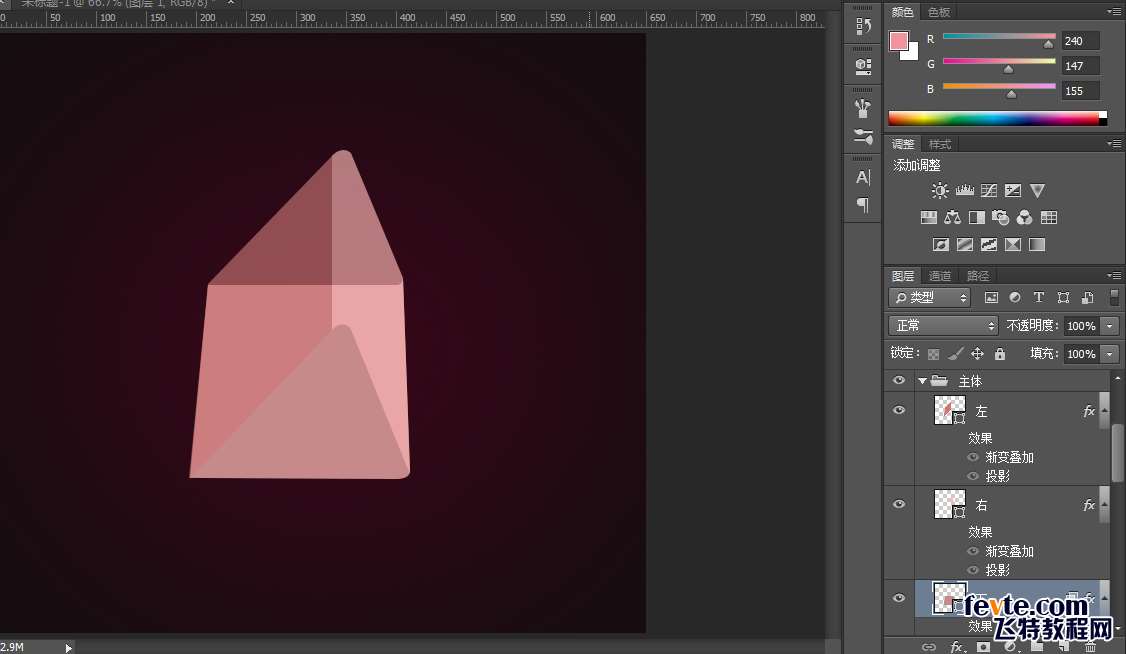
Task: Click the R channel slider
Action: click(x=999, y=37)
